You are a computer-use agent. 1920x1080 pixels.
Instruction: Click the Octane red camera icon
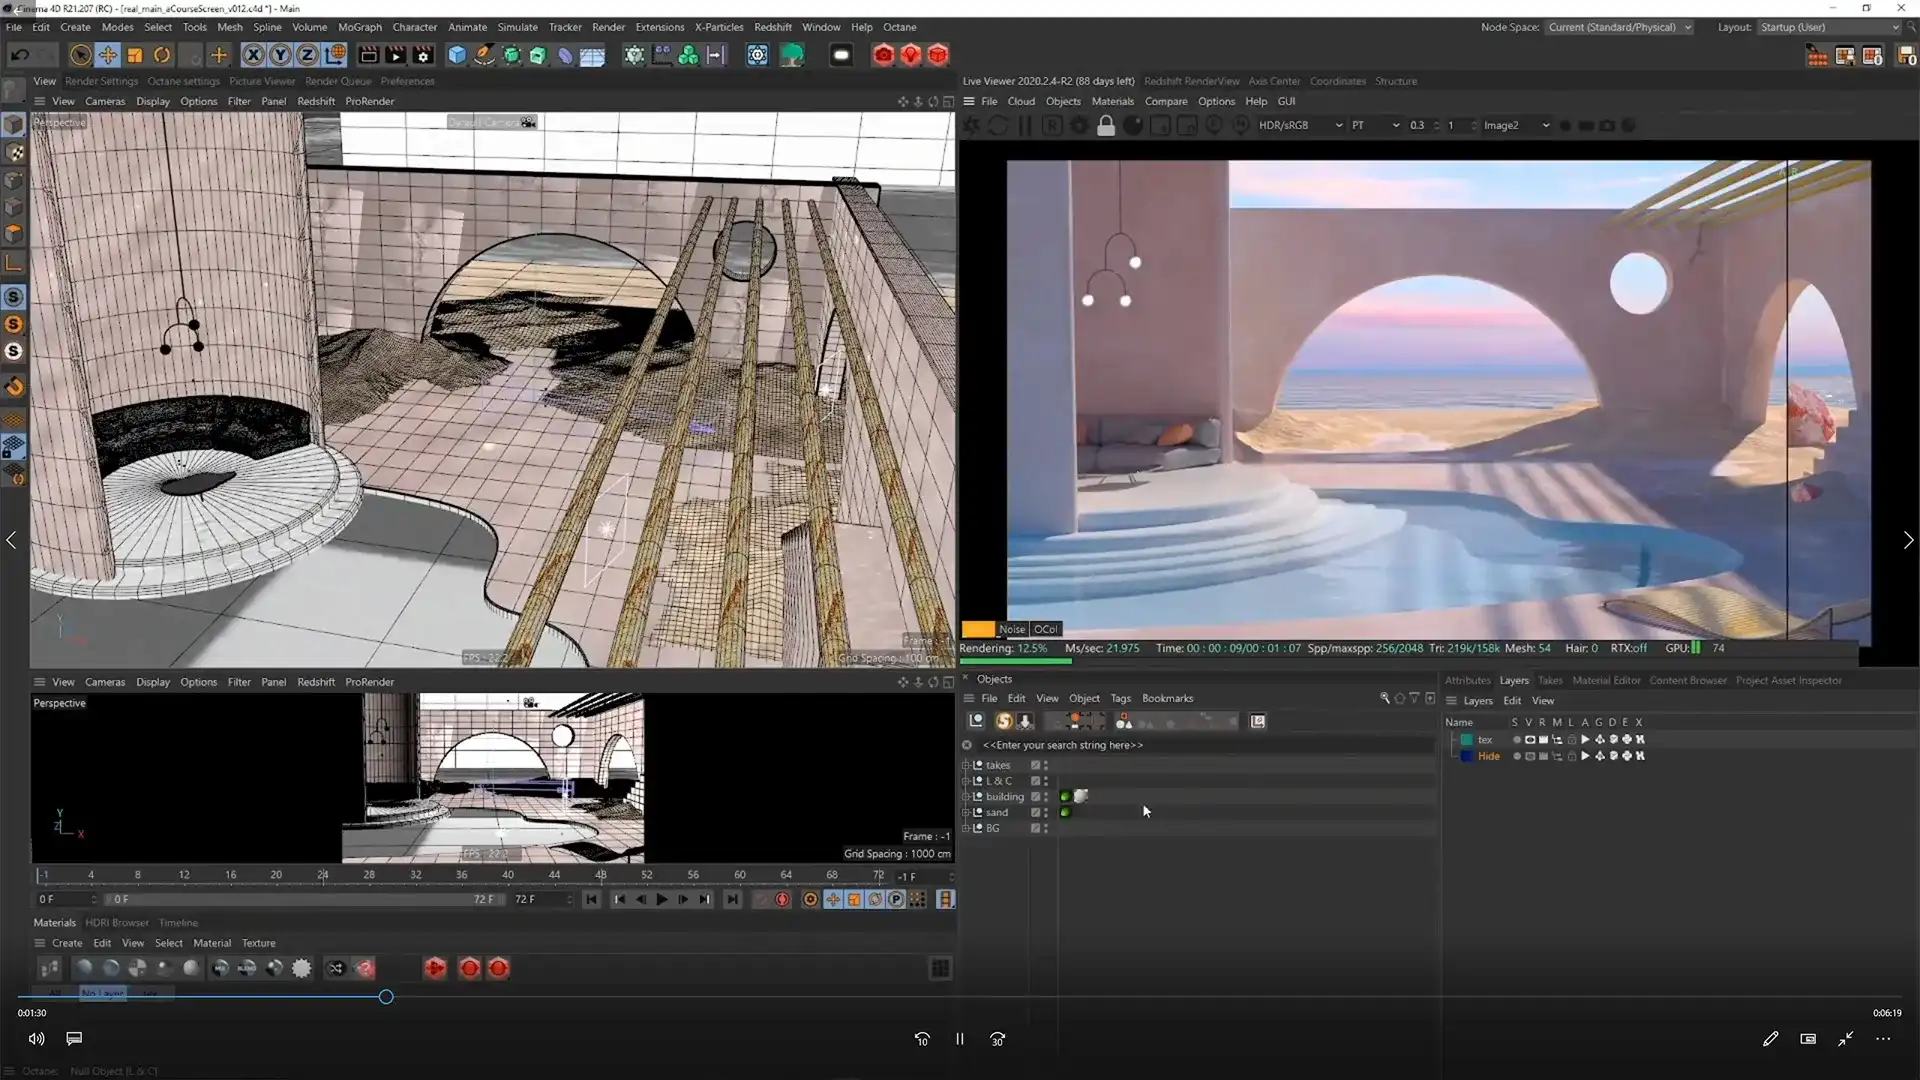[883, 55]
